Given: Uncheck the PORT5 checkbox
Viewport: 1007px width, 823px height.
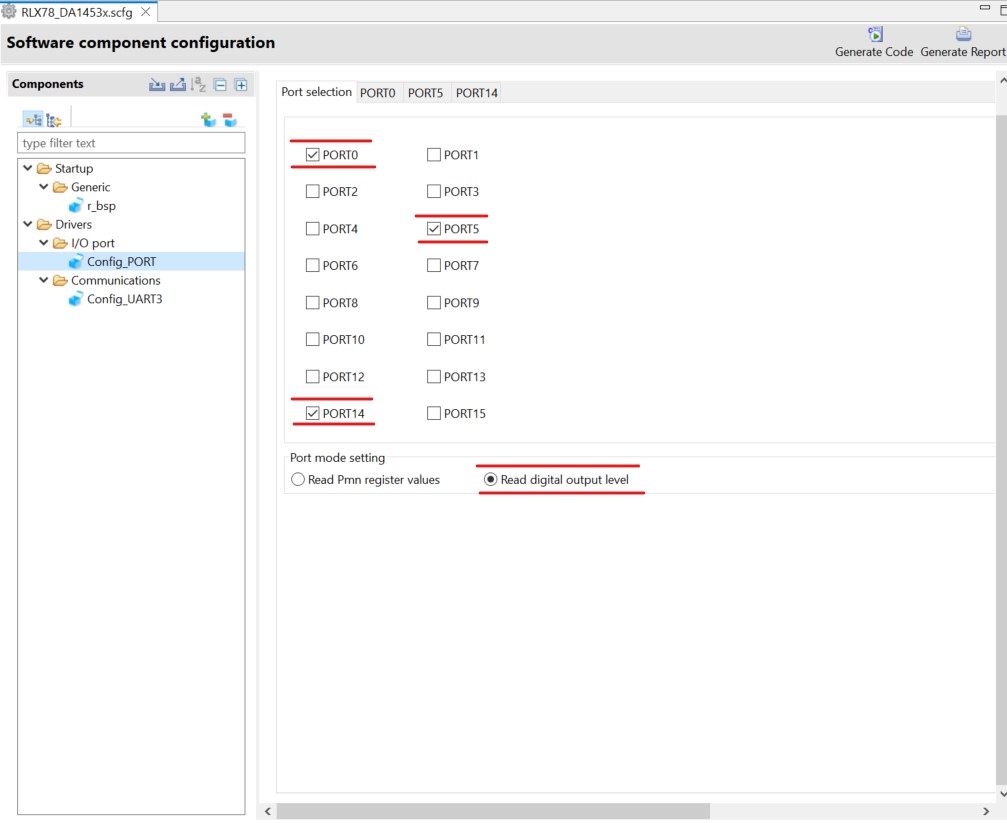Looking at the screenshot, I should tap(433, 229).
